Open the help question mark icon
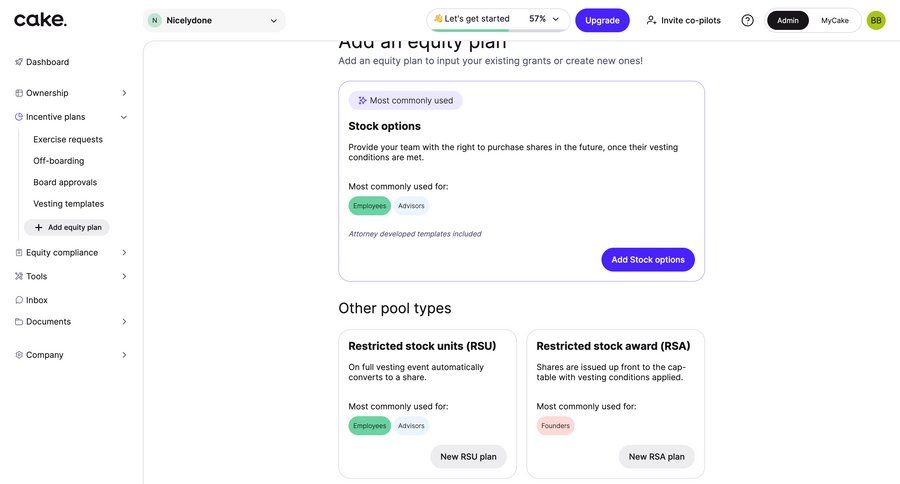Viewport: 900px width, 484px height. coord(747,20)
